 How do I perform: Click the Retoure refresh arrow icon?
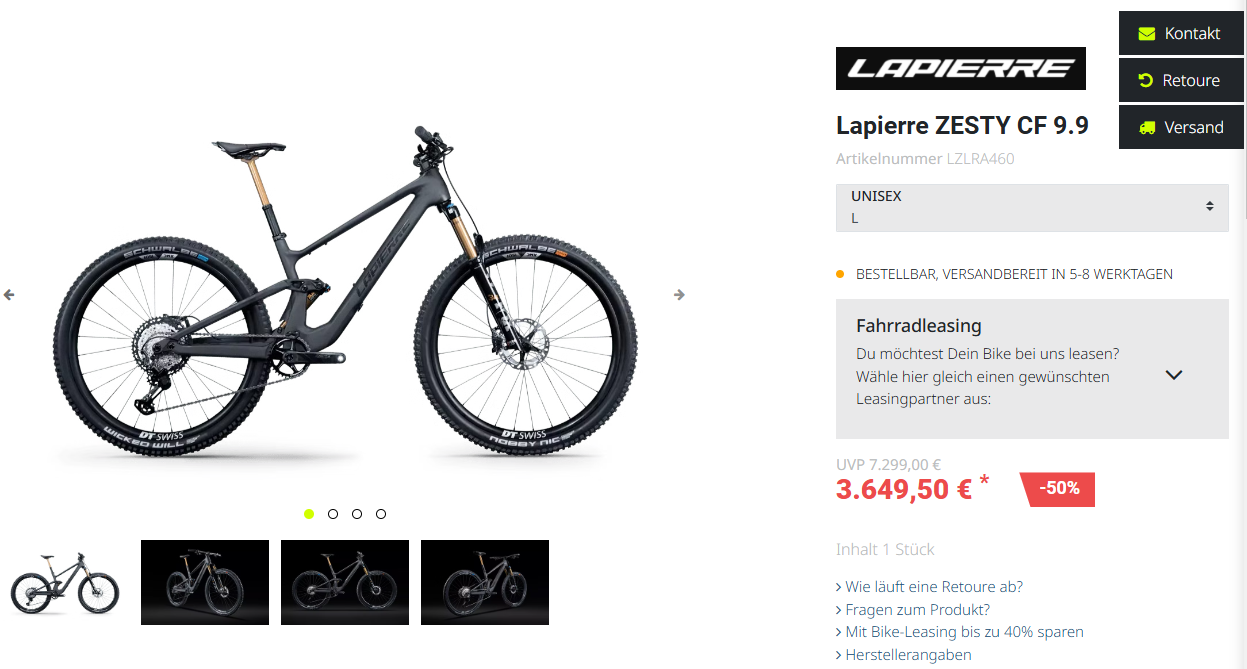tap(1146, 80)
